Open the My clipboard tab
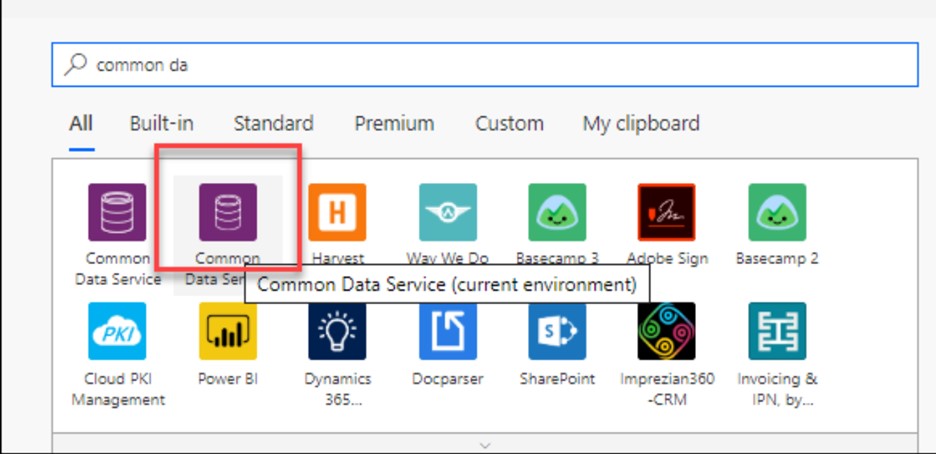The image size is (936, 454). pyautogui.click(x=641, y=124)
